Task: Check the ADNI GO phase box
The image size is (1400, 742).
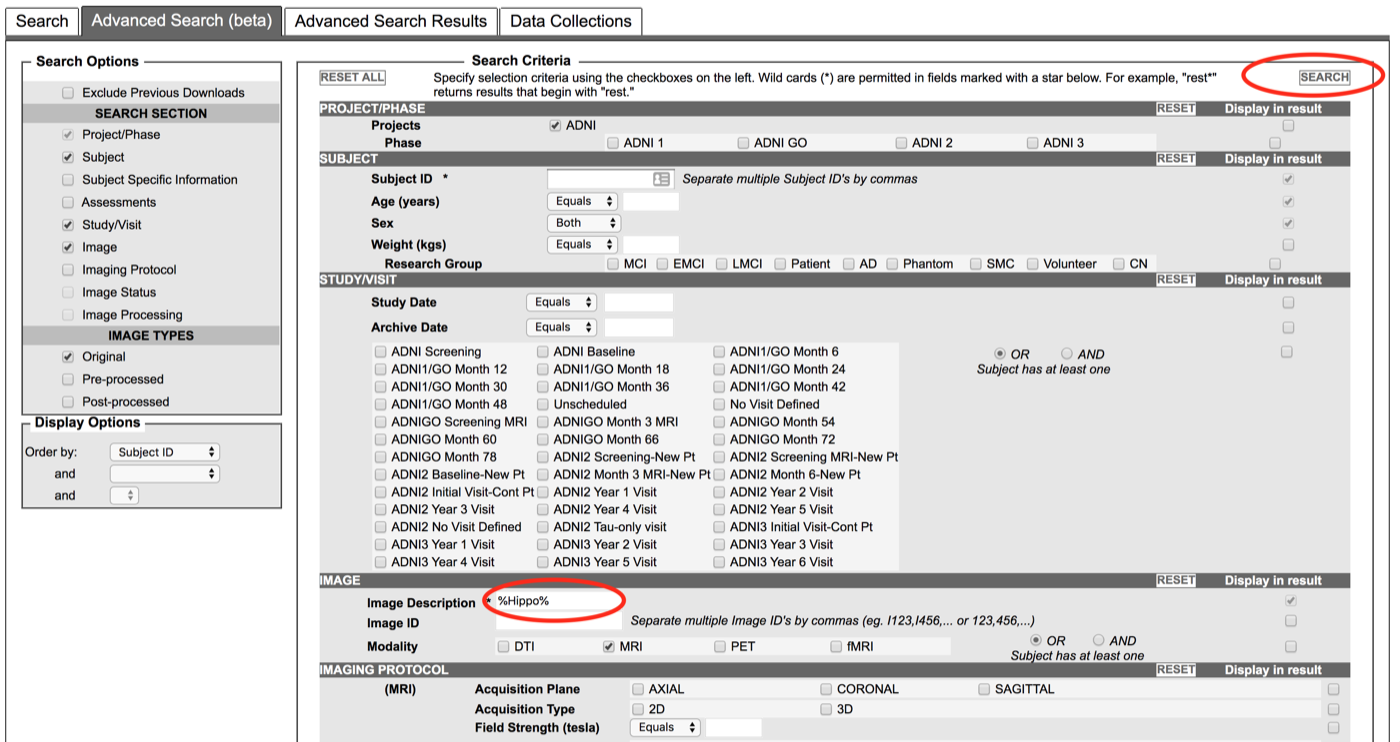Action: (743, 143)
